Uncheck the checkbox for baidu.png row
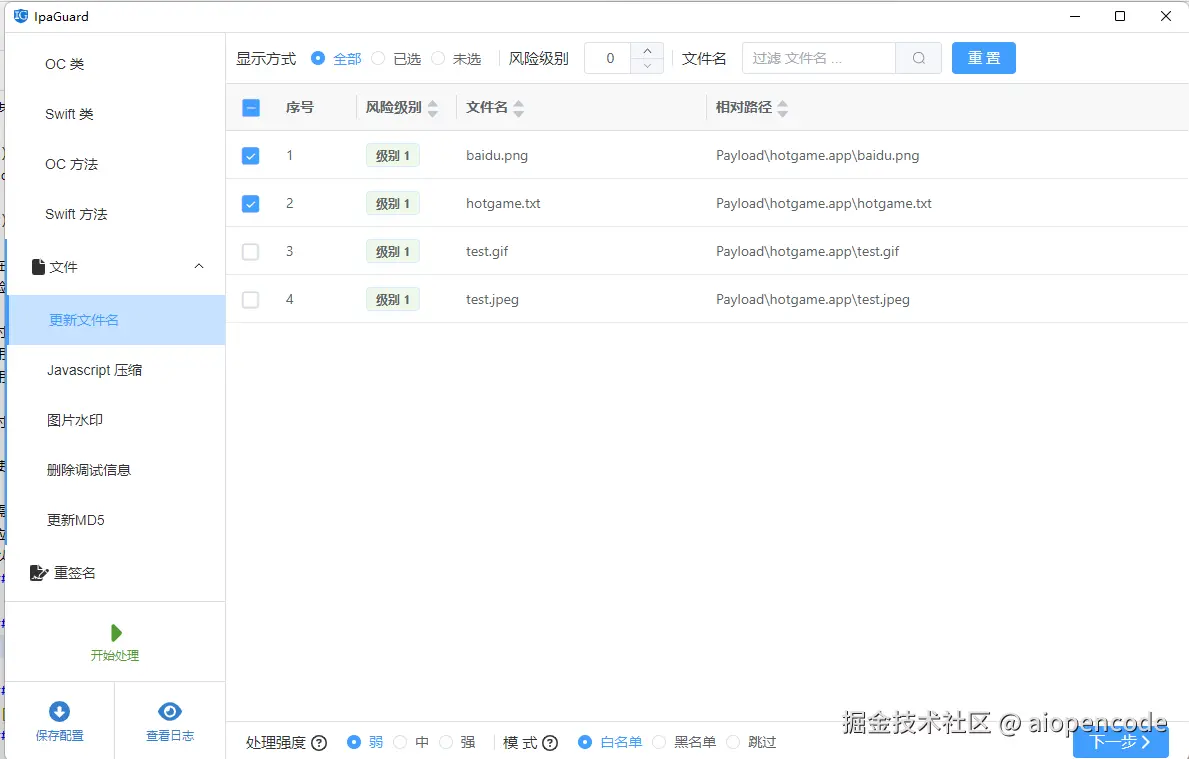 tap(250, 155)
